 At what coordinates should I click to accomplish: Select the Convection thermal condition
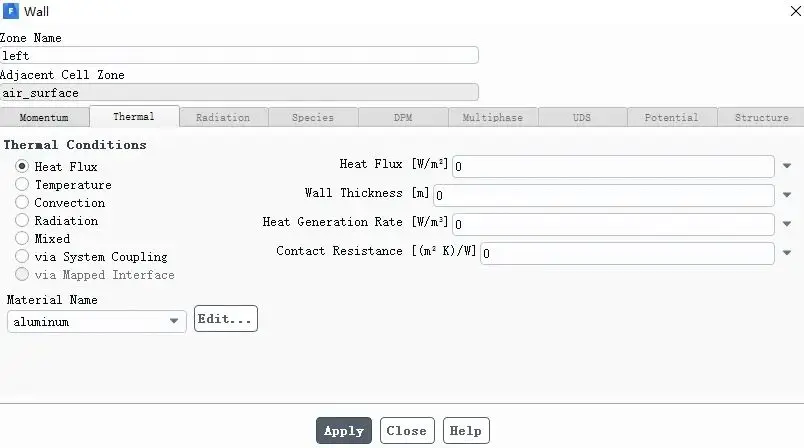point(22,202)
